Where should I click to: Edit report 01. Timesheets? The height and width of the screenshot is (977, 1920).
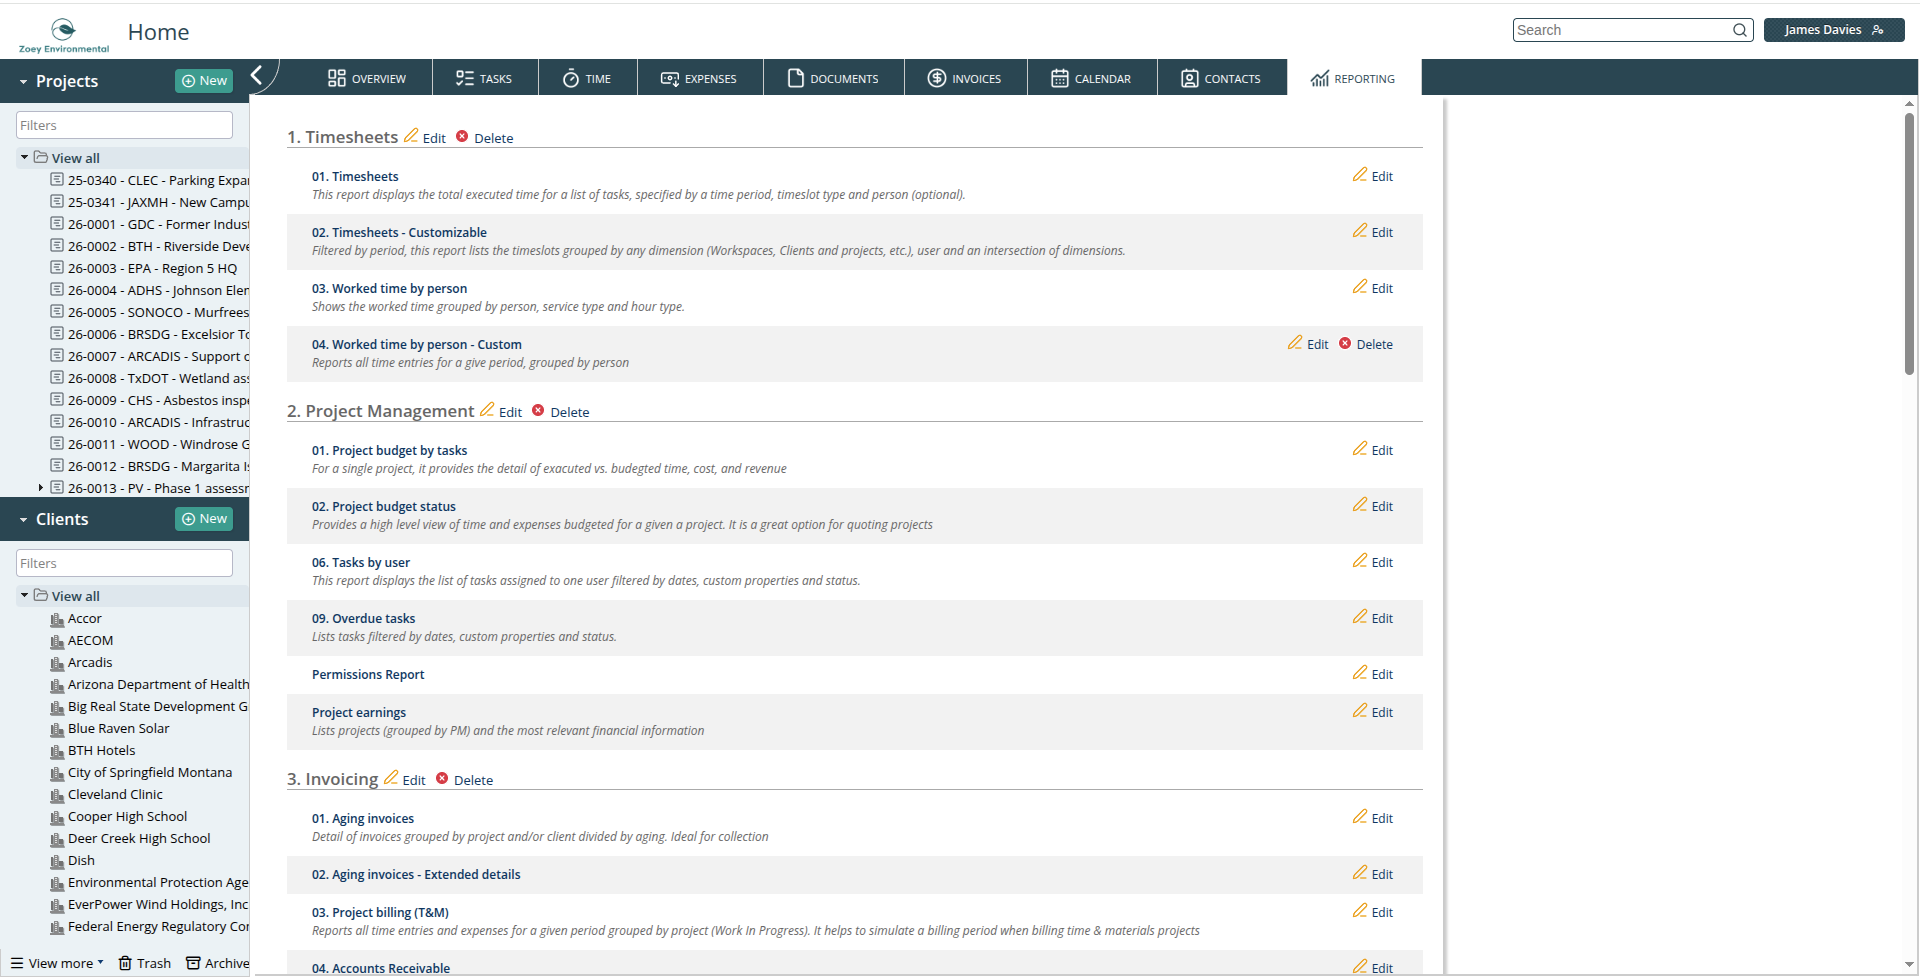(x=1373, y=175)
